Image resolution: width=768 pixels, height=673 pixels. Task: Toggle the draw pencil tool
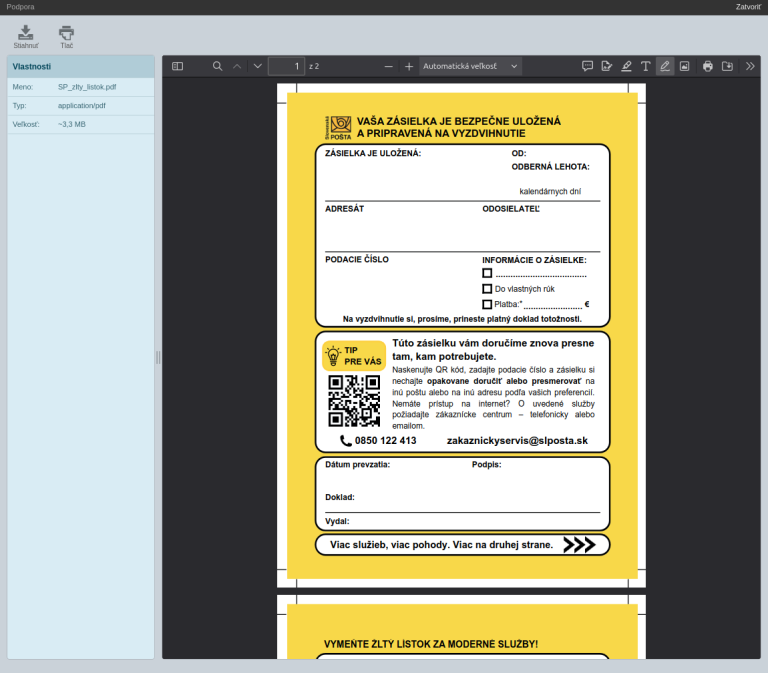665,66
